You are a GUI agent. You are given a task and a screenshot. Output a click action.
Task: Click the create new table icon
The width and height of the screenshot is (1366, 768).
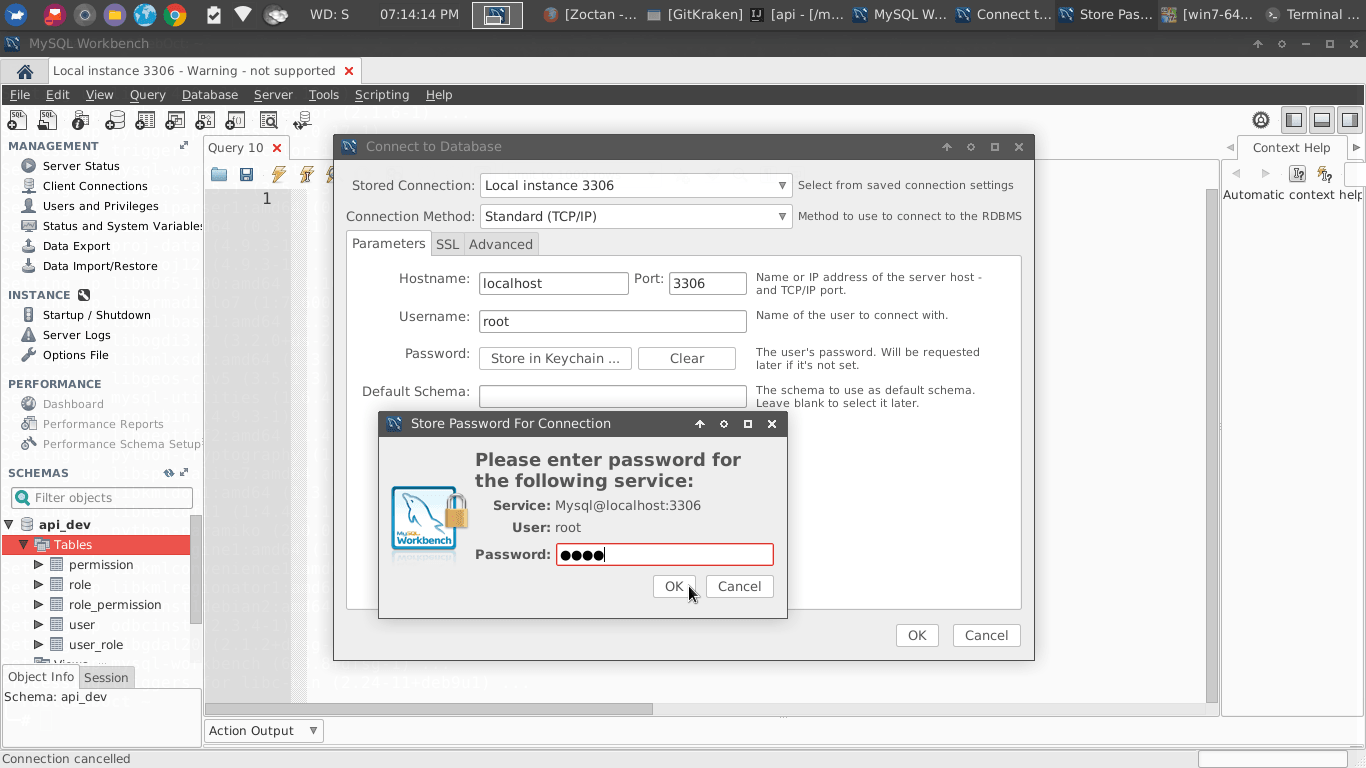(145, 120)
